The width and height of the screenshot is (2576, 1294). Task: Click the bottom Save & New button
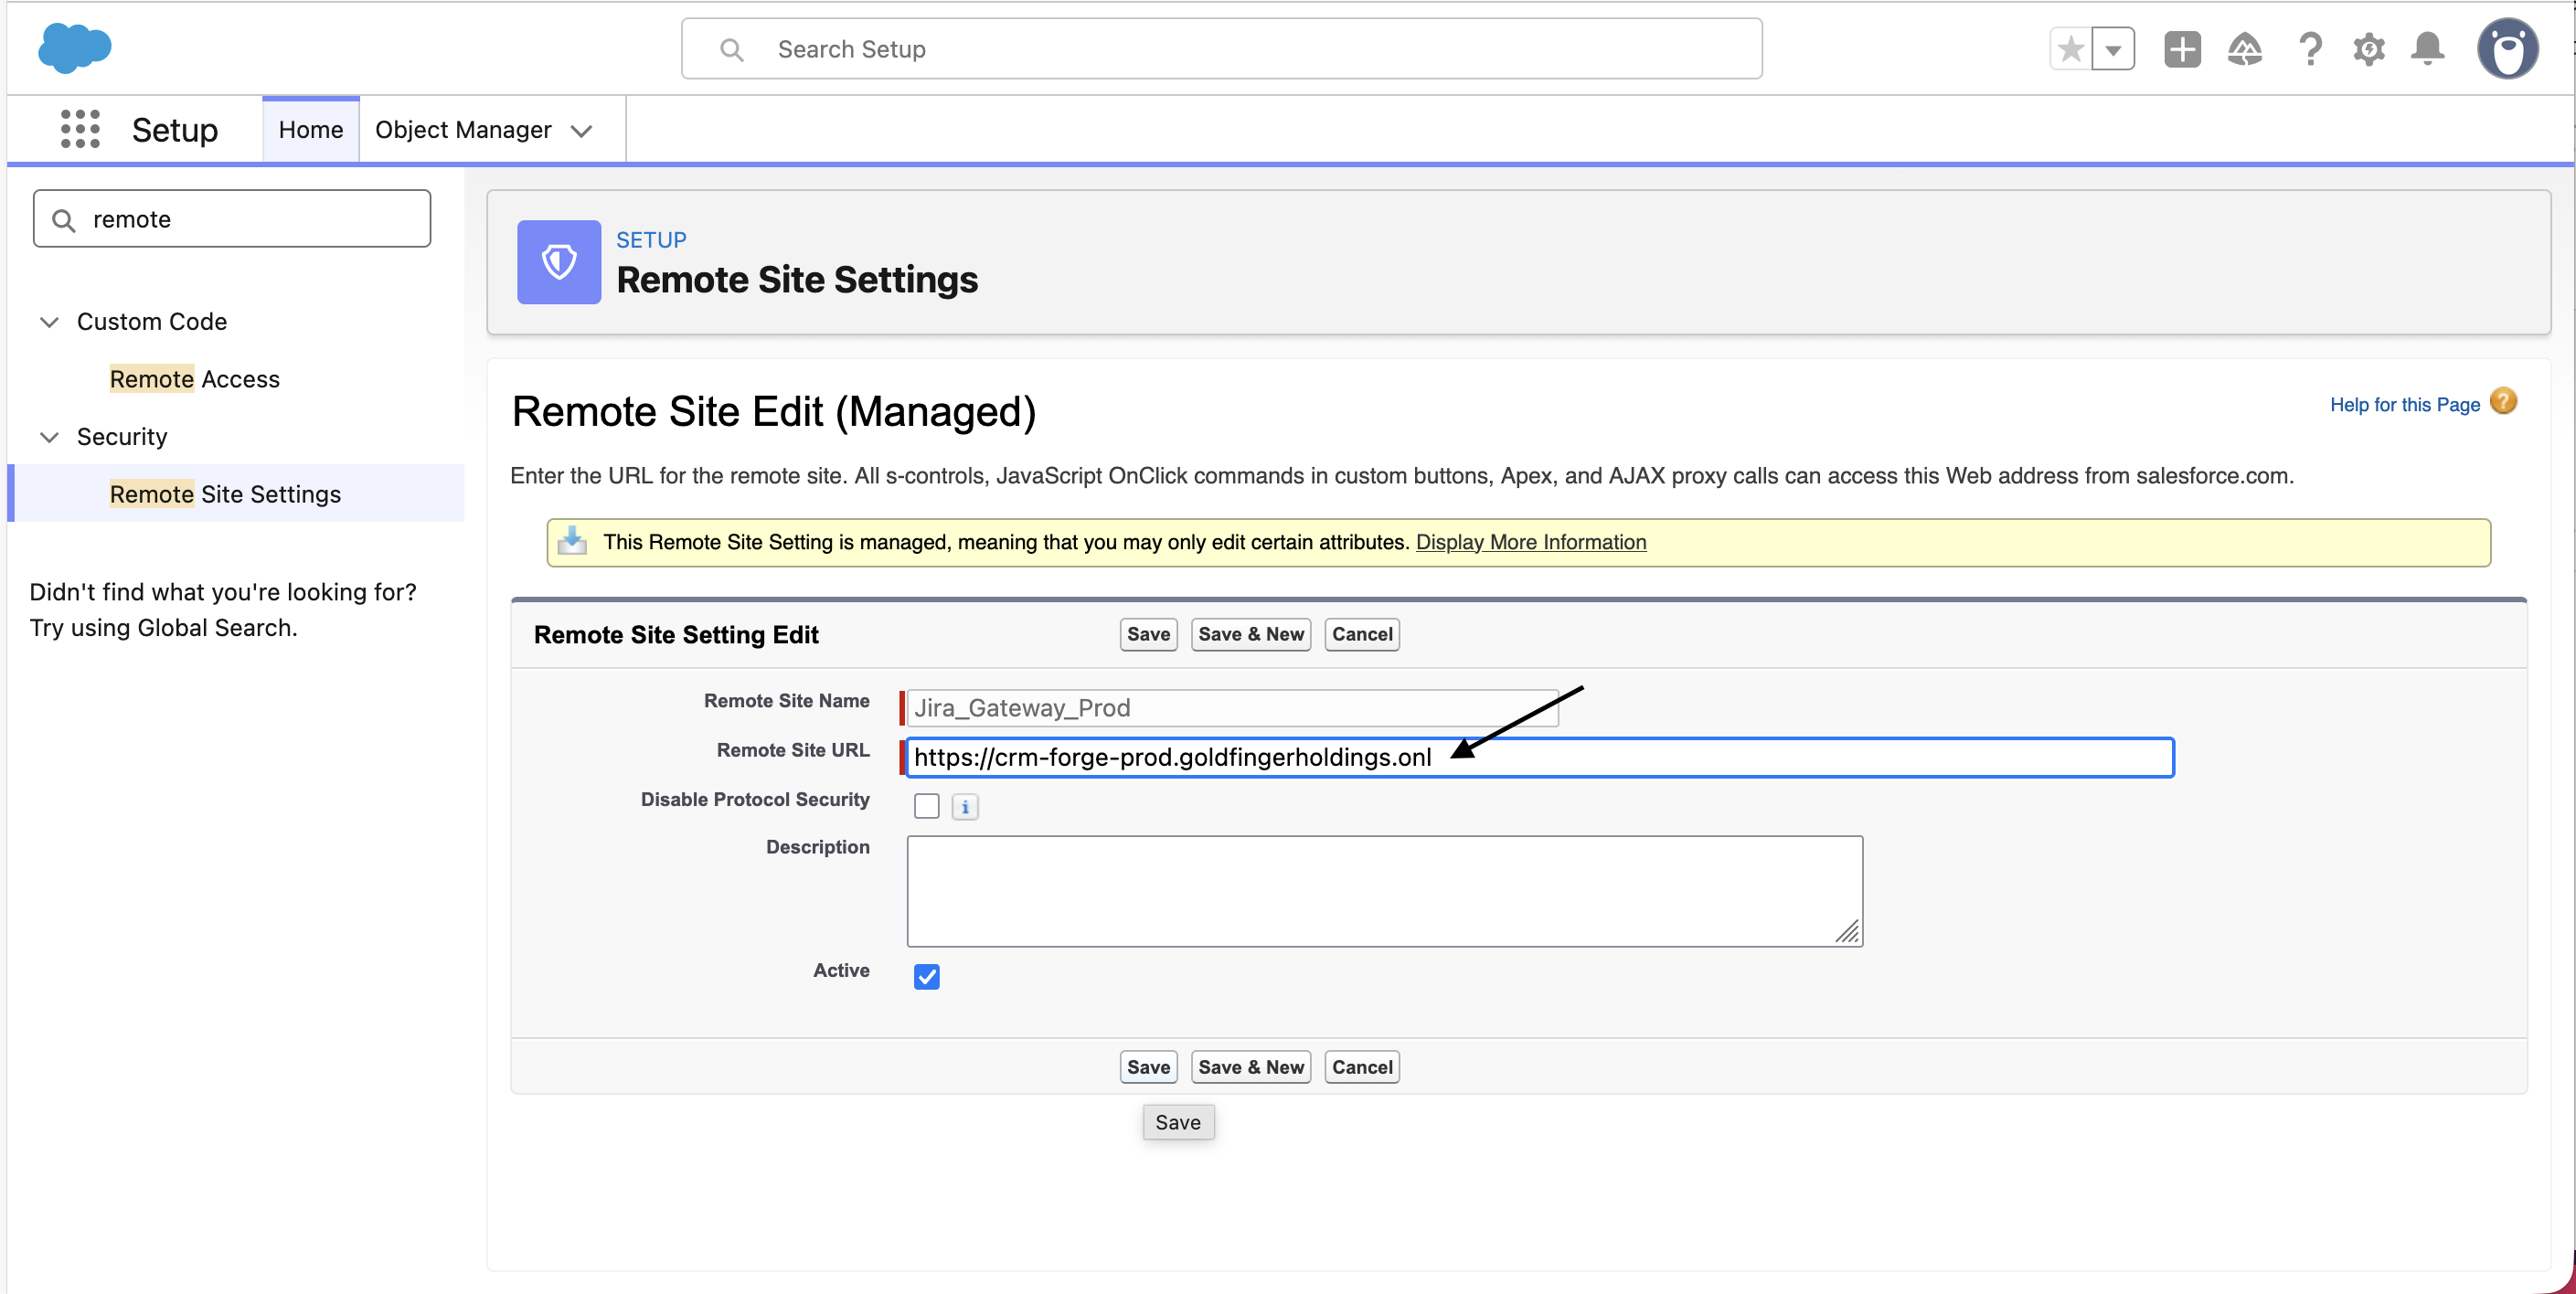pyautogui.click(x=1251, y=1067)
